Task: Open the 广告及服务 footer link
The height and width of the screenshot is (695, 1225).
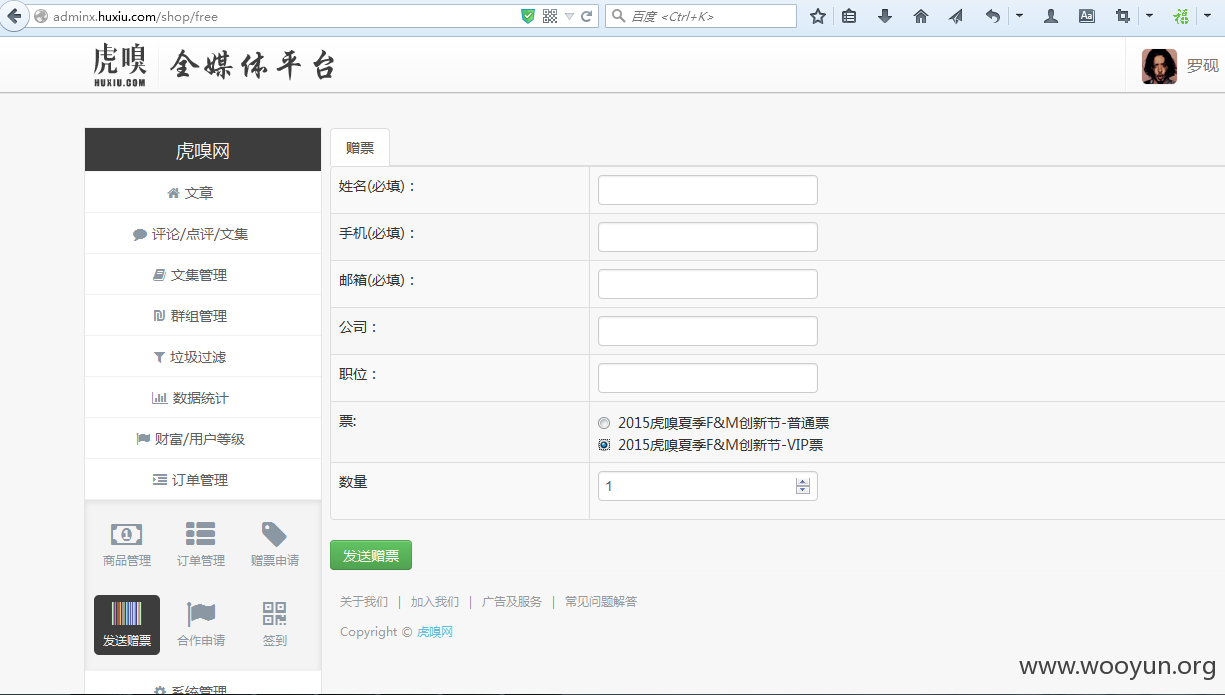Action: pyautogui.click(x=512, y=602)
